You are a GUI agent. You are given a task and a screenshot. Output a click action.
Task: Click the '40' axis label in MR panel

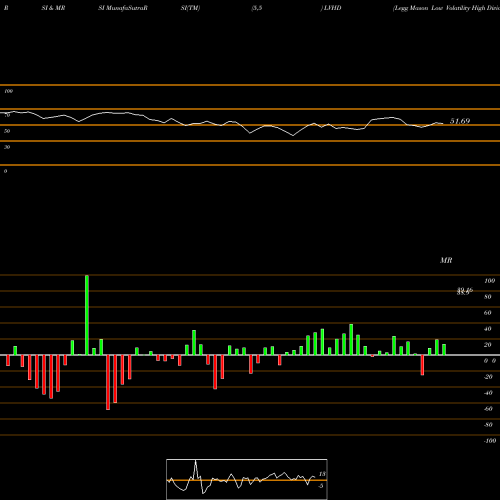[x=488, y=329]
